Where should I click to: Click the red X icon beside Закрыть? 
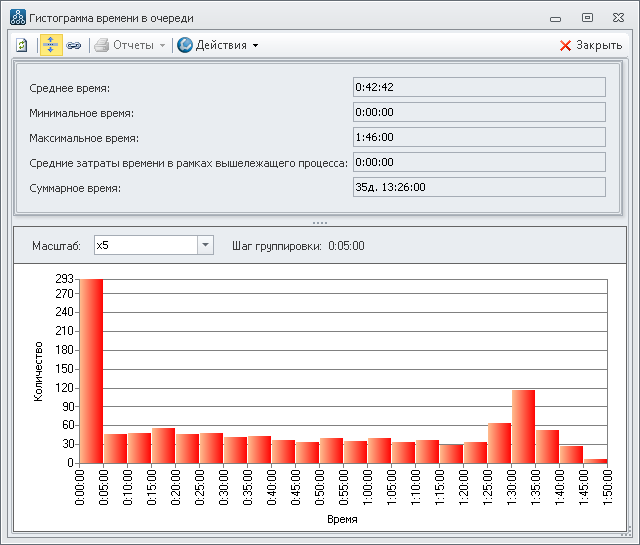(x=565, y=45)
